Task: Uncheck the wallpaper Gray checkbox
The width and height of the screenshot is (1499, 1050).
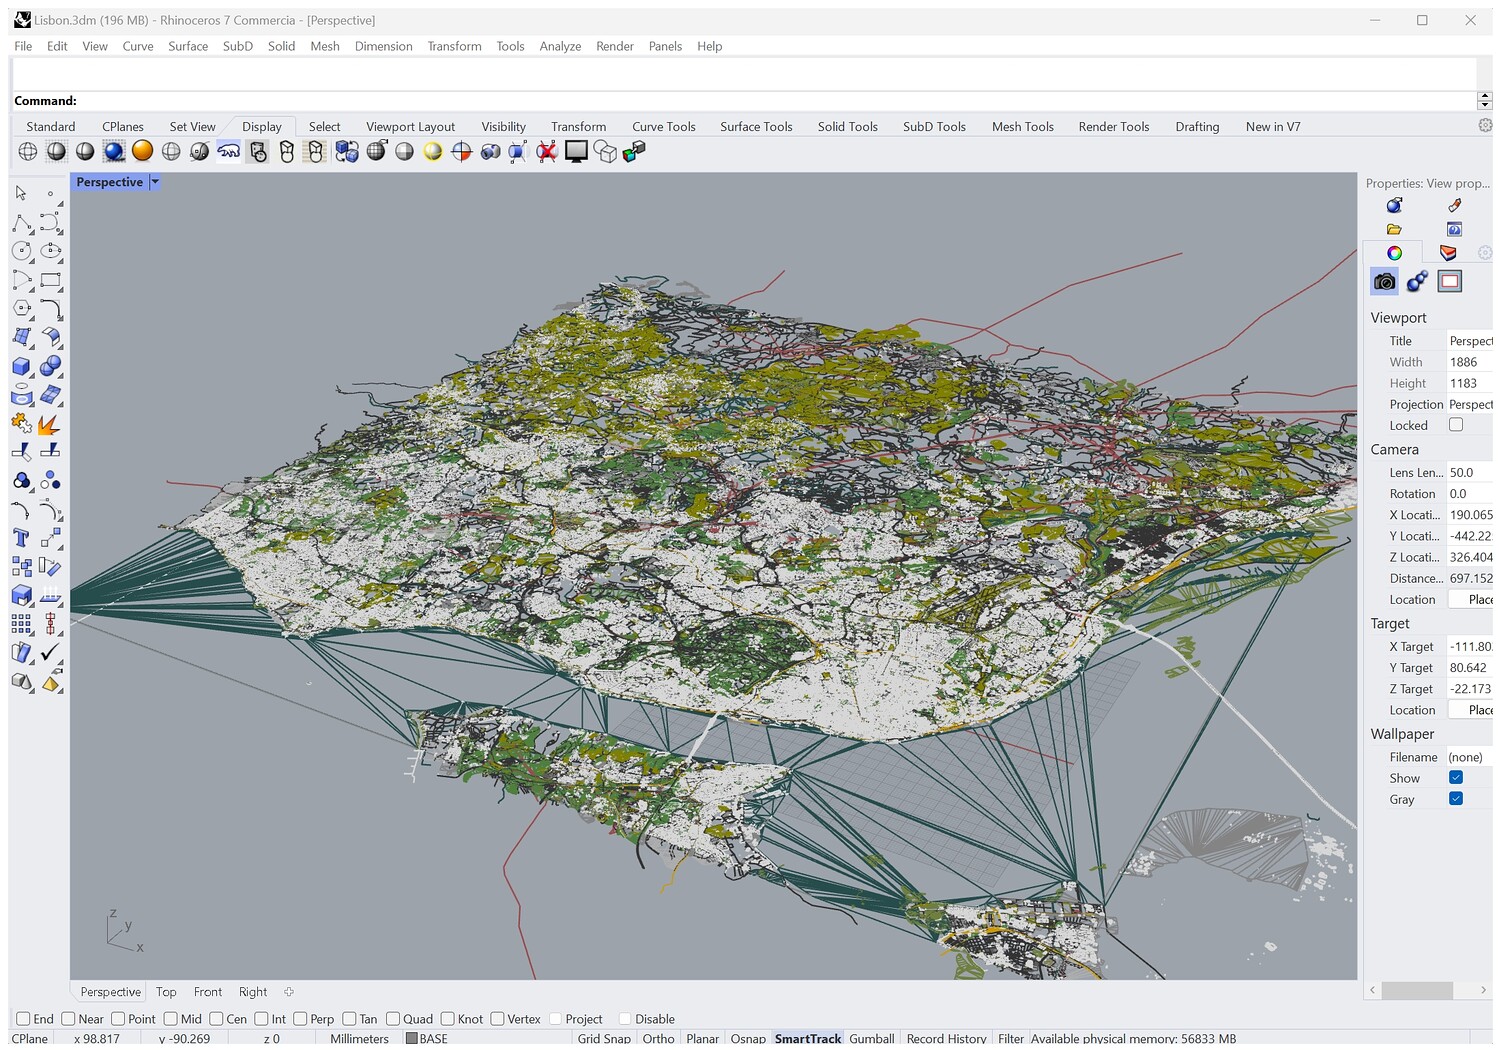Action: click(1456, 799)
